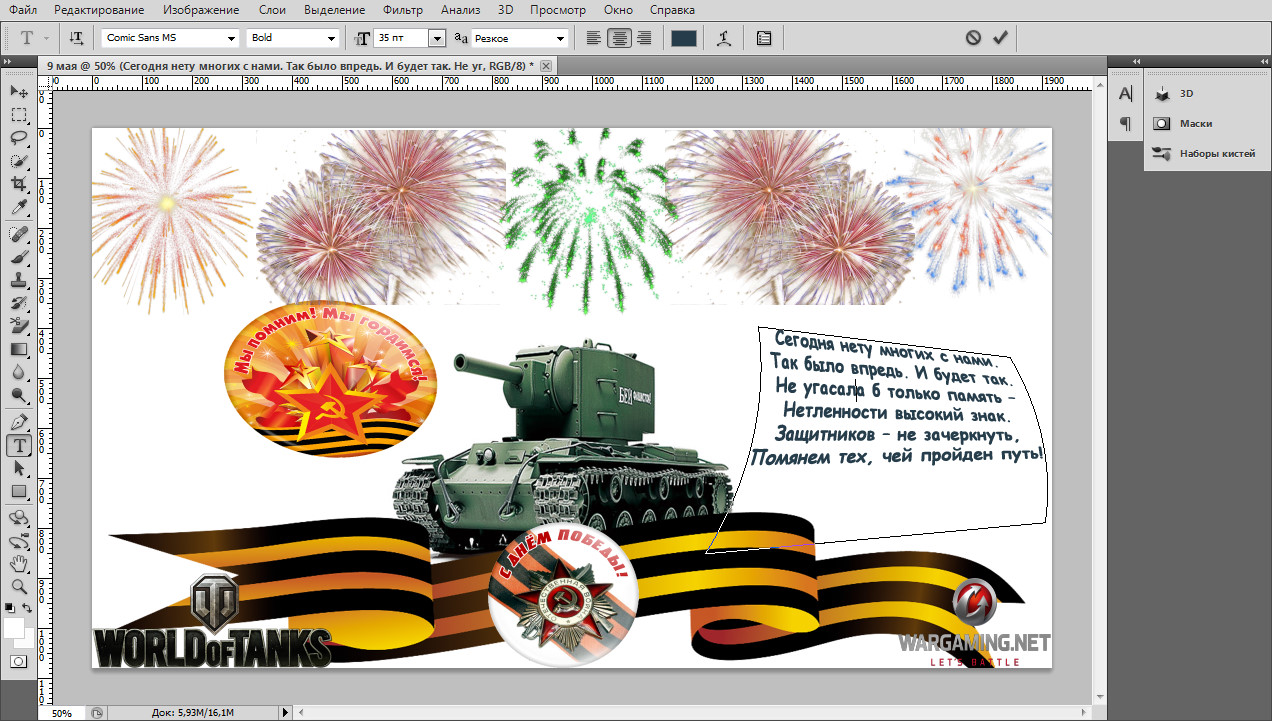Select the Quick Selection tool

coord(18,161)
